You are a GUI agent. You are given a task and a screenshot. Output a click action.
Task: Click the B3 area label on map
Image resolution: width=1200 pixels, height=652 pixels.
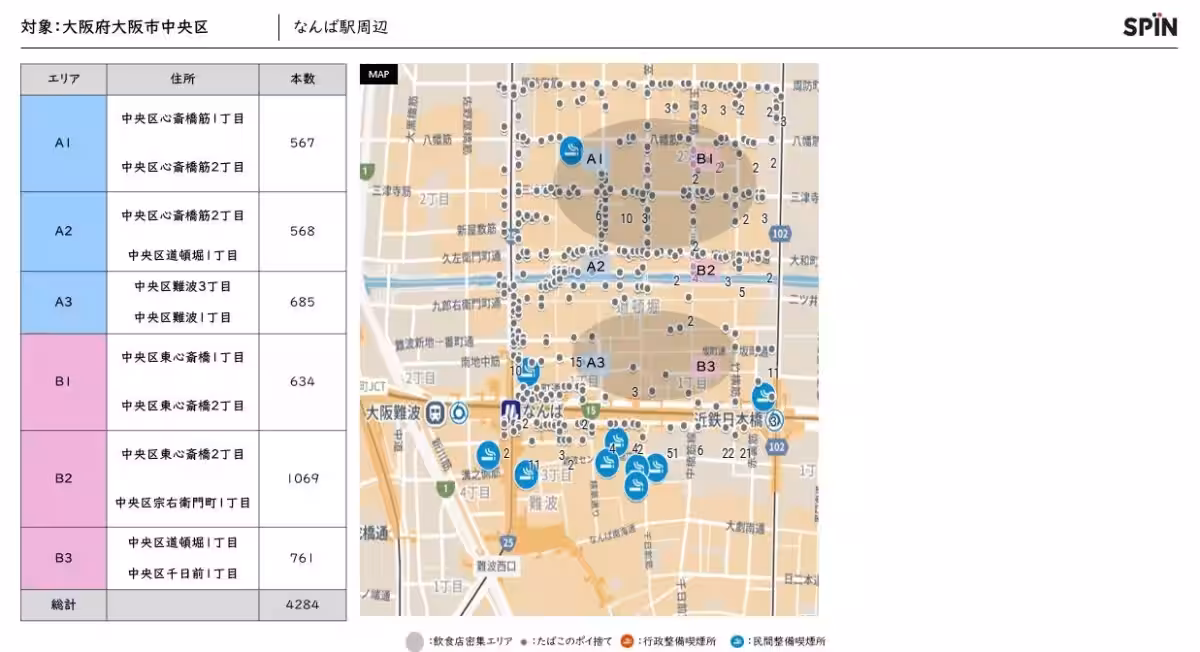click(x=706, y=366)
